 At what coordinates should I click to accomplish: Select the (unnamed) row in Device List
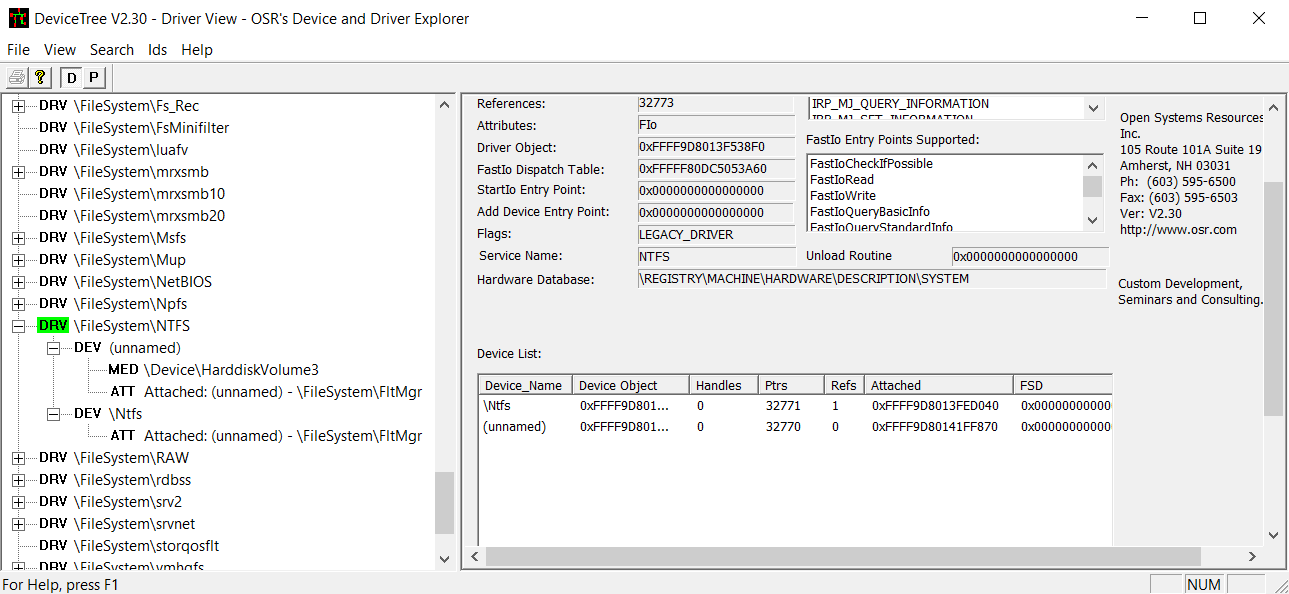795,427
